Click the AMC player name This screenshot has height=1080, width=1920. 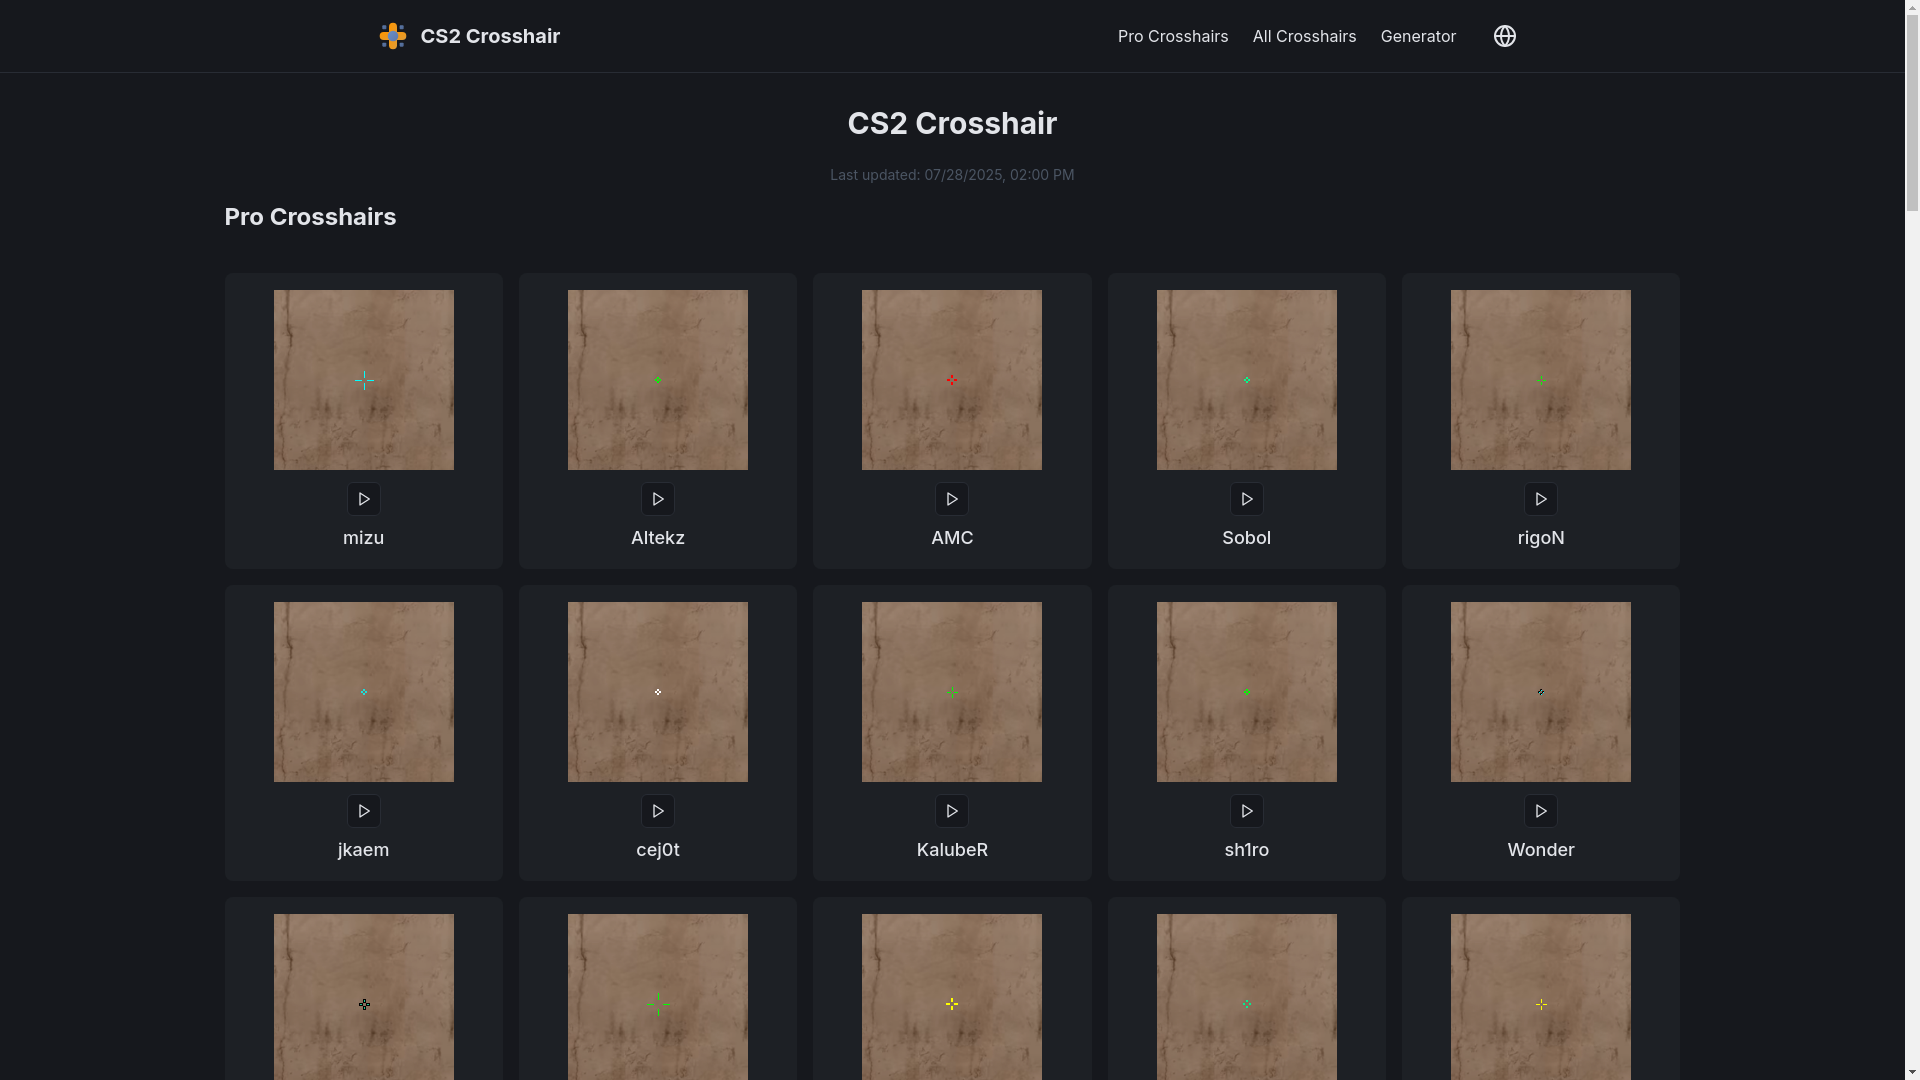(x=952, y=538)
